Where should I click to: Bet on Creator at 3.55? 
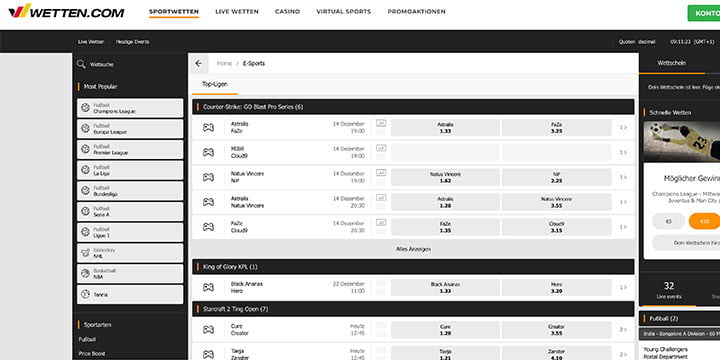pos(557,330)
